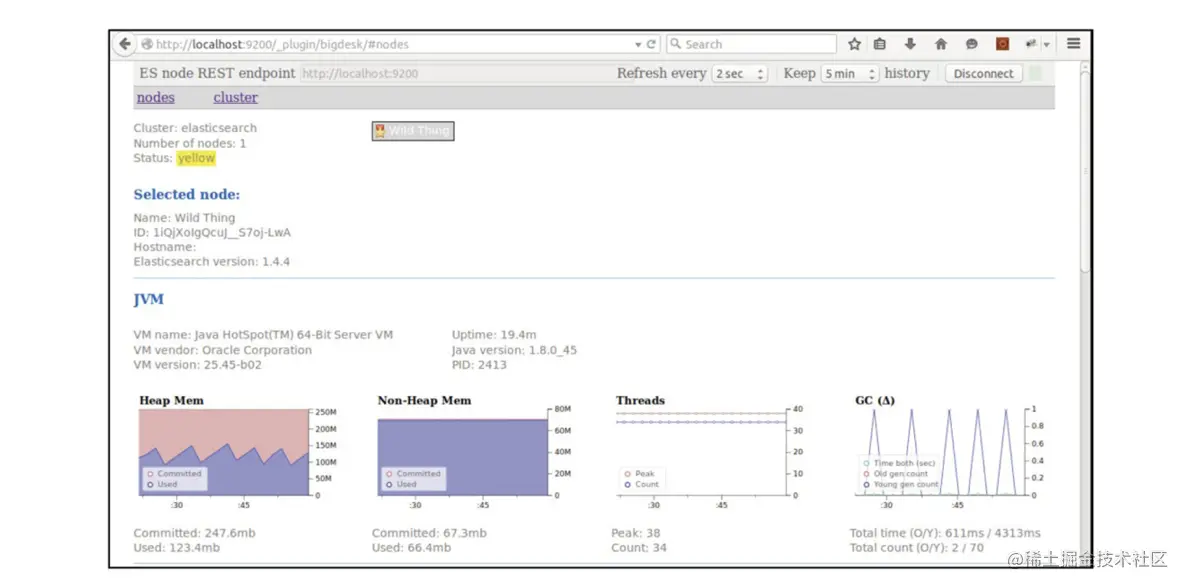Open the Refresh every 2 sec dropdown

click(740, 74)
